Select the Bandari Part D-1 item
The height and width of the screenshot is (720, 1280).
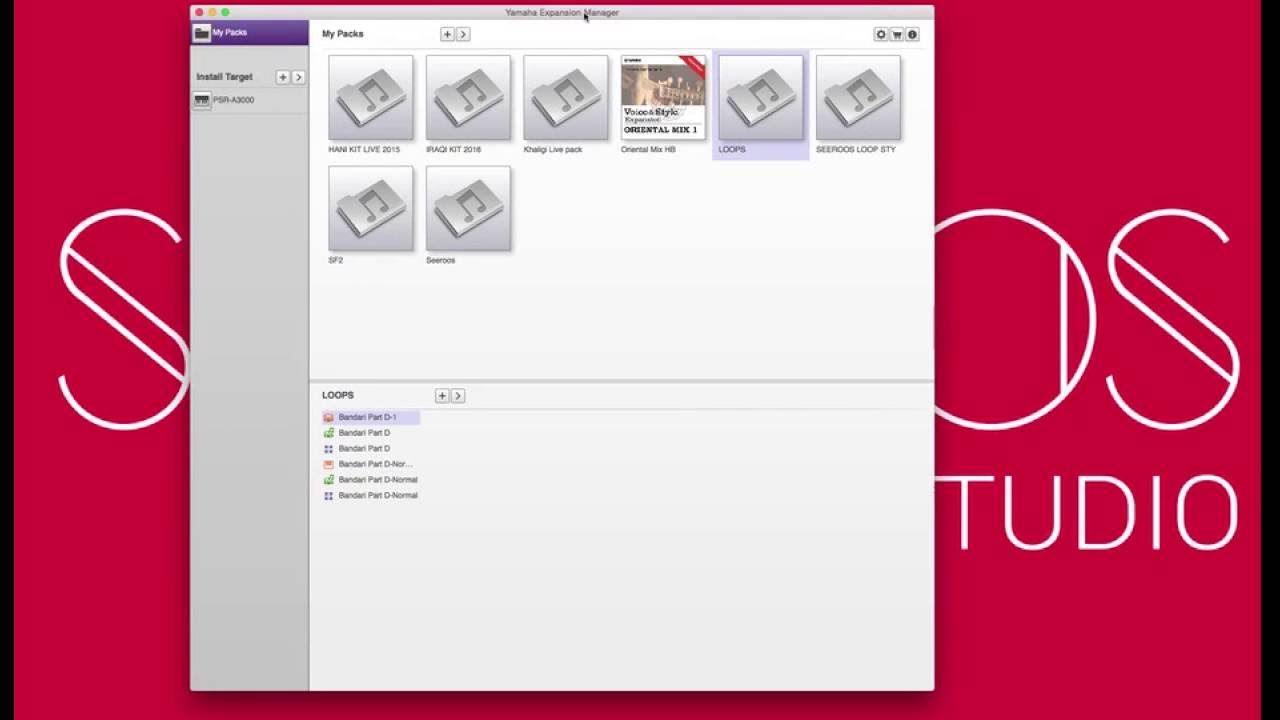[371, 417]
